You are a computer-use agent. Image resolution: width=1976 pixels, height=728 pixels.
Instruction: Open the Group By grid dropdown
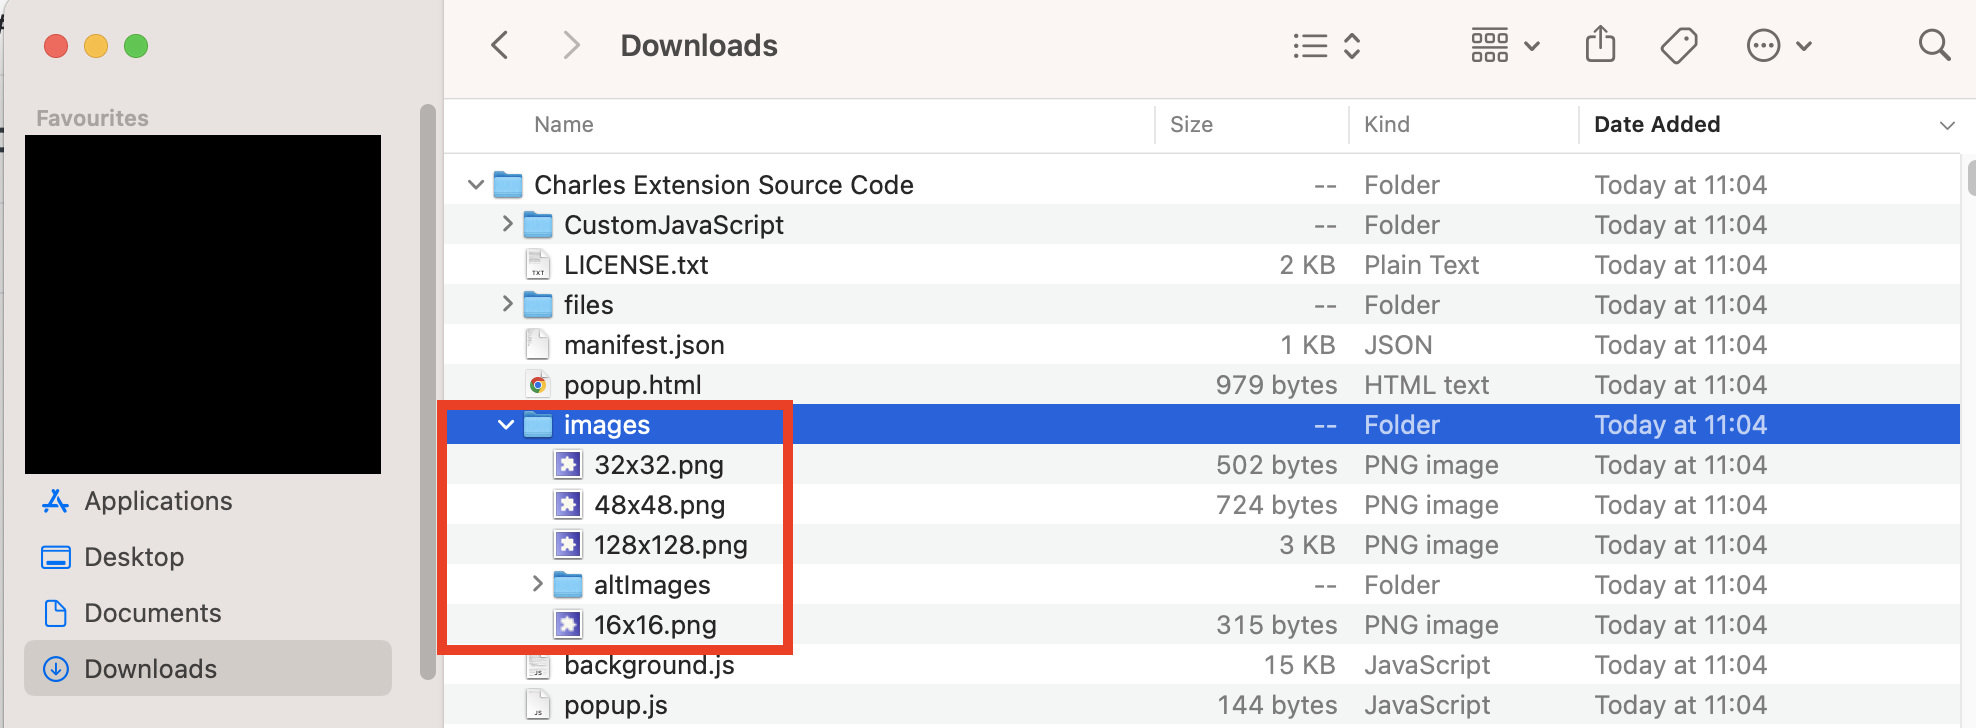pyautogui.click(x=1504, y=46)
